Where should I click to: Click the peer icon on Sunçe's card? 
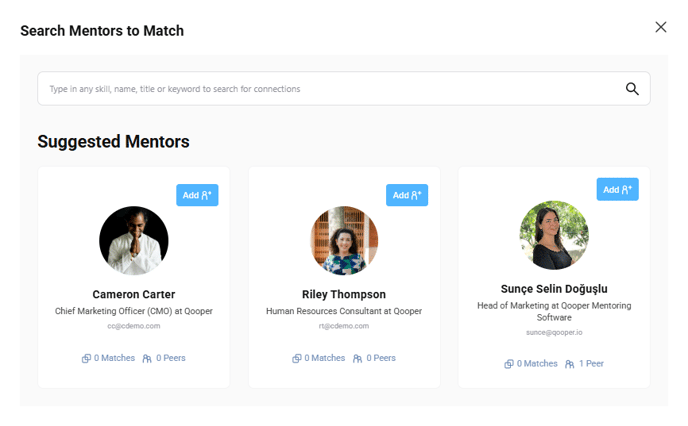coord(570,364)
